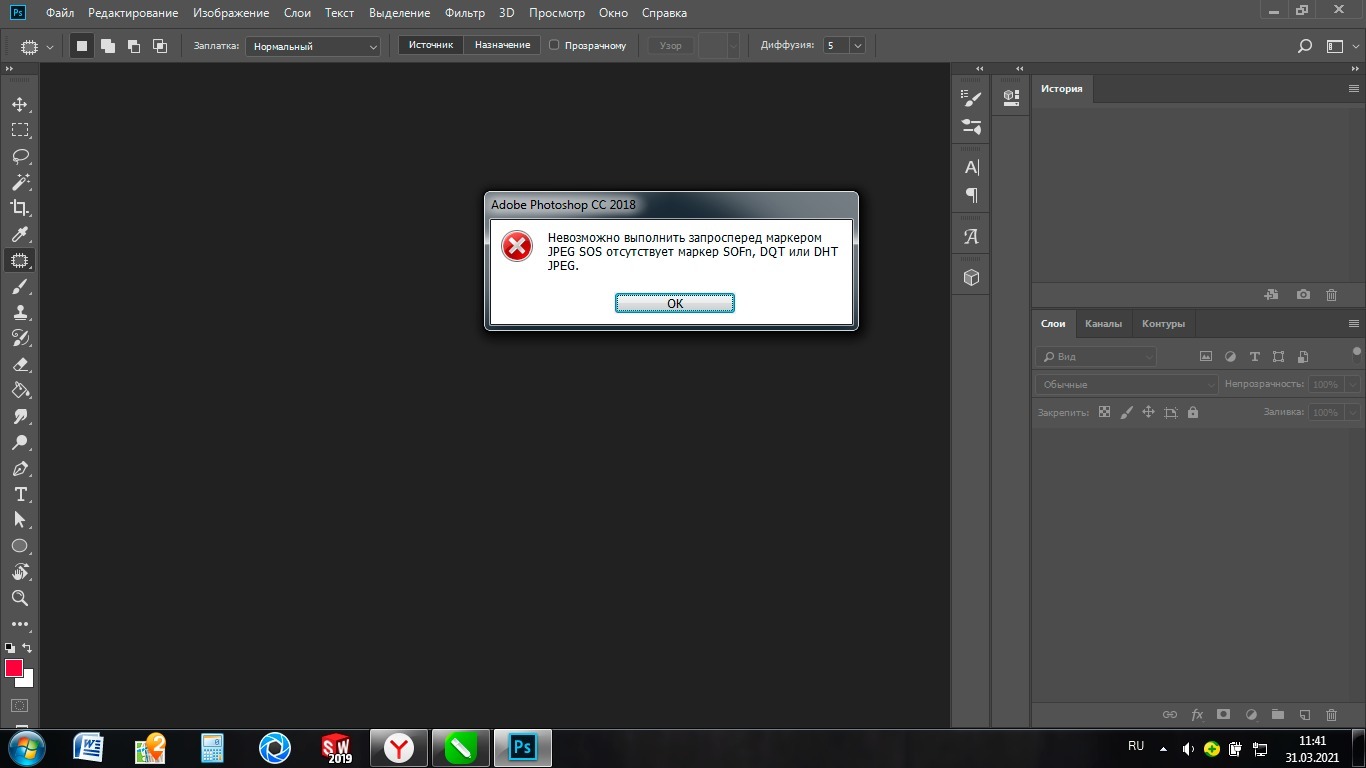Select the Ellipse shape tool
Image resolution: width=1366 pixels, height=768 pixels.
[20, 546]
